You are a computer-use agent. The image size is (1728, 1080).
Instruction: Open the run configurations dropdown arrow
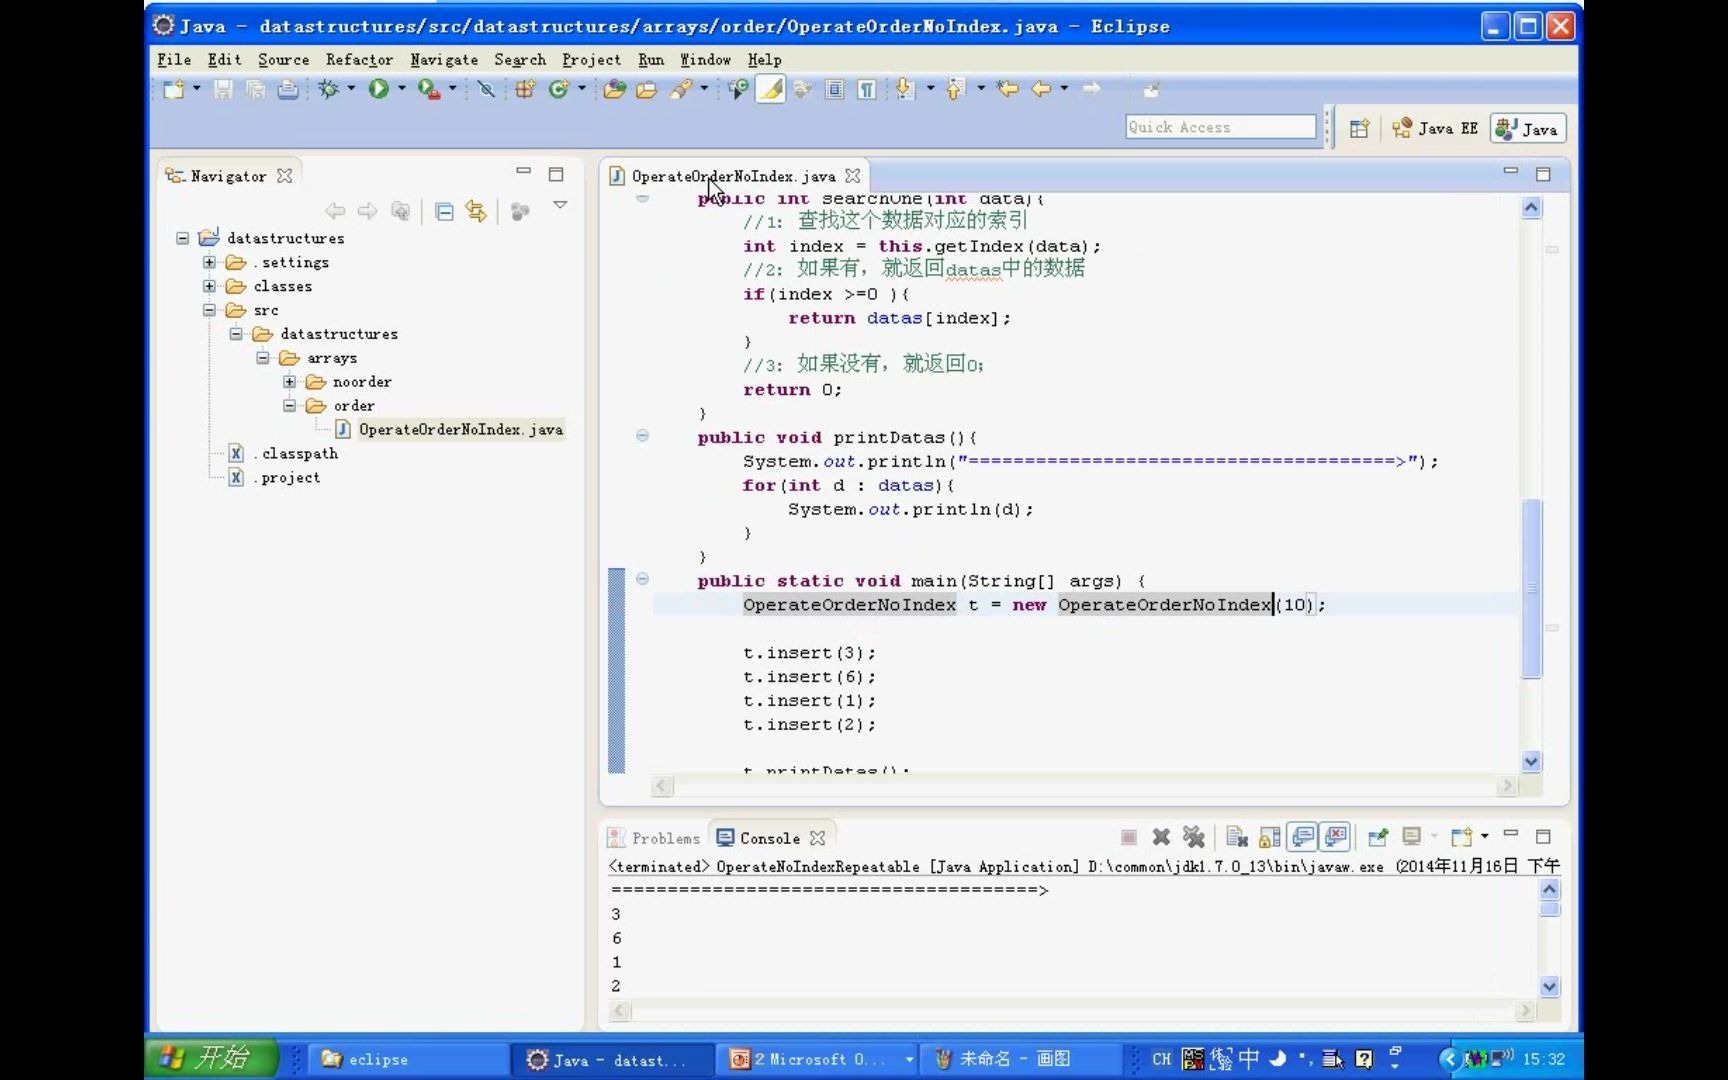pyautogui.click(x=402, y=89)
